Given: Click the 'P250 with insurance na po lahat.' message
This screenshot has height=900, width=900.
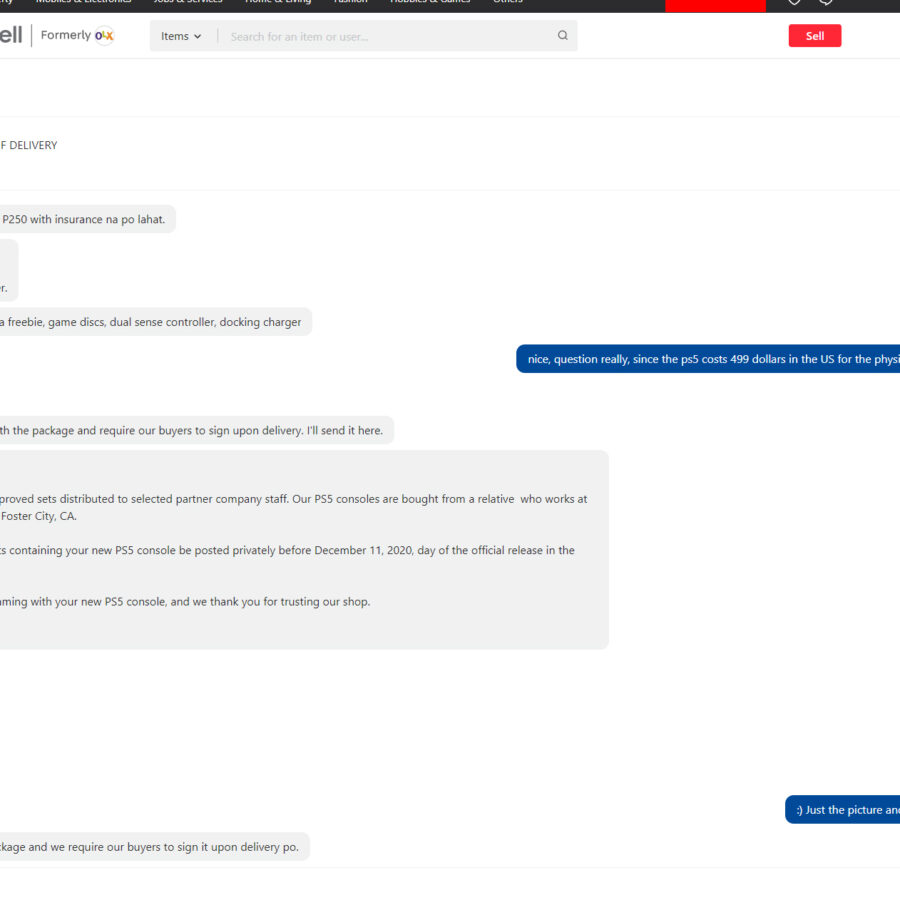Looking at the screenshot, I should point(87,219).
